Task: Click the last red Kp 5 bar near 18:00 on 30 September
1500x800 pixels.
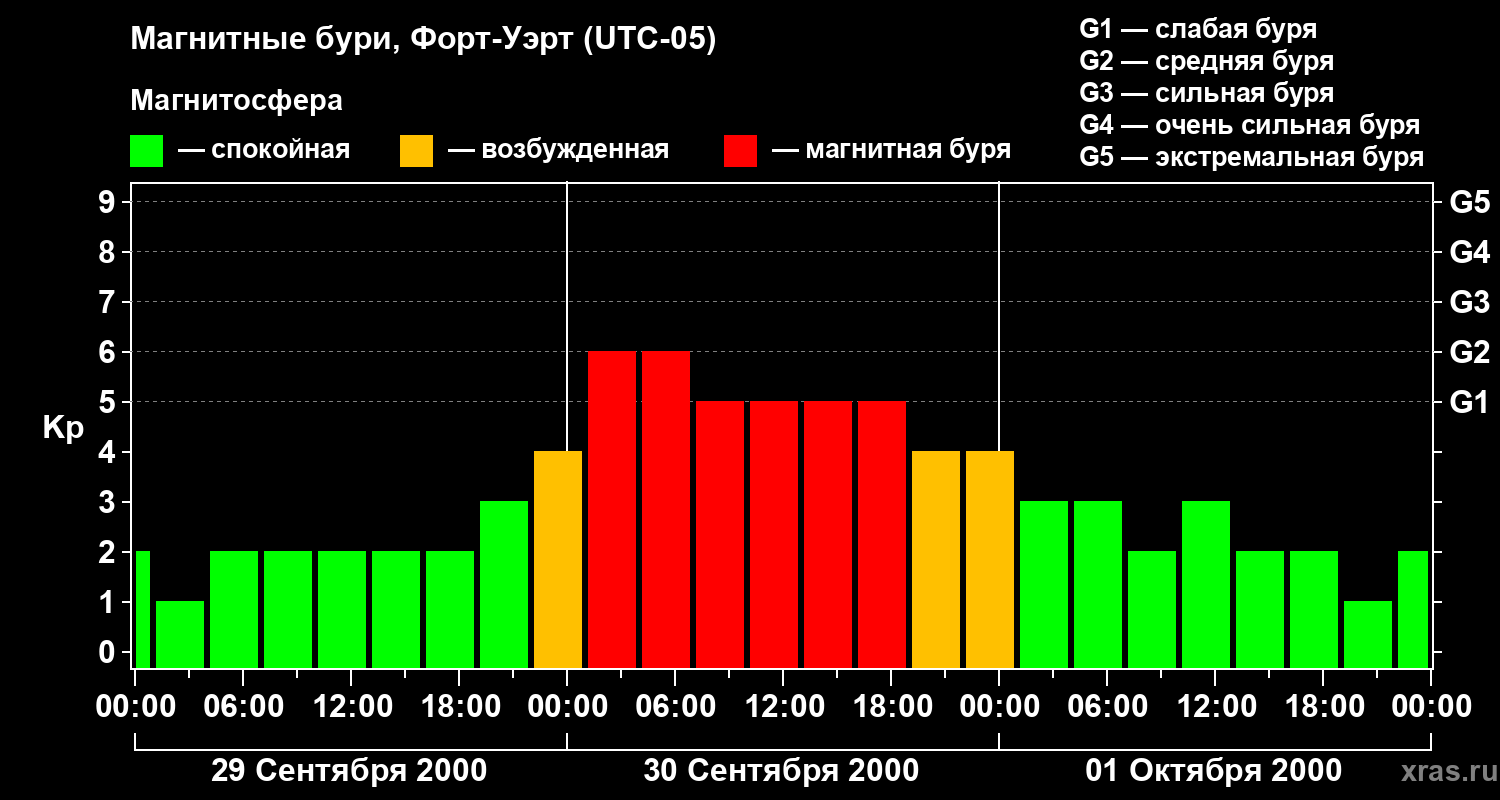Action: pyautogui.click(x=882, y=534)
